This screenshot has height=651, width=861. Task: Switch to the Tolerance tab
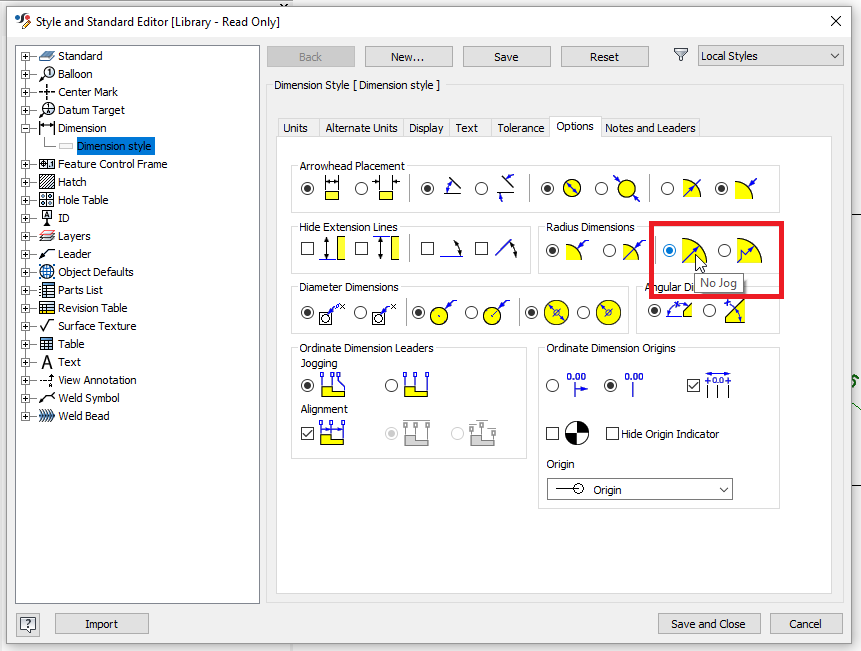click(520, 127)
